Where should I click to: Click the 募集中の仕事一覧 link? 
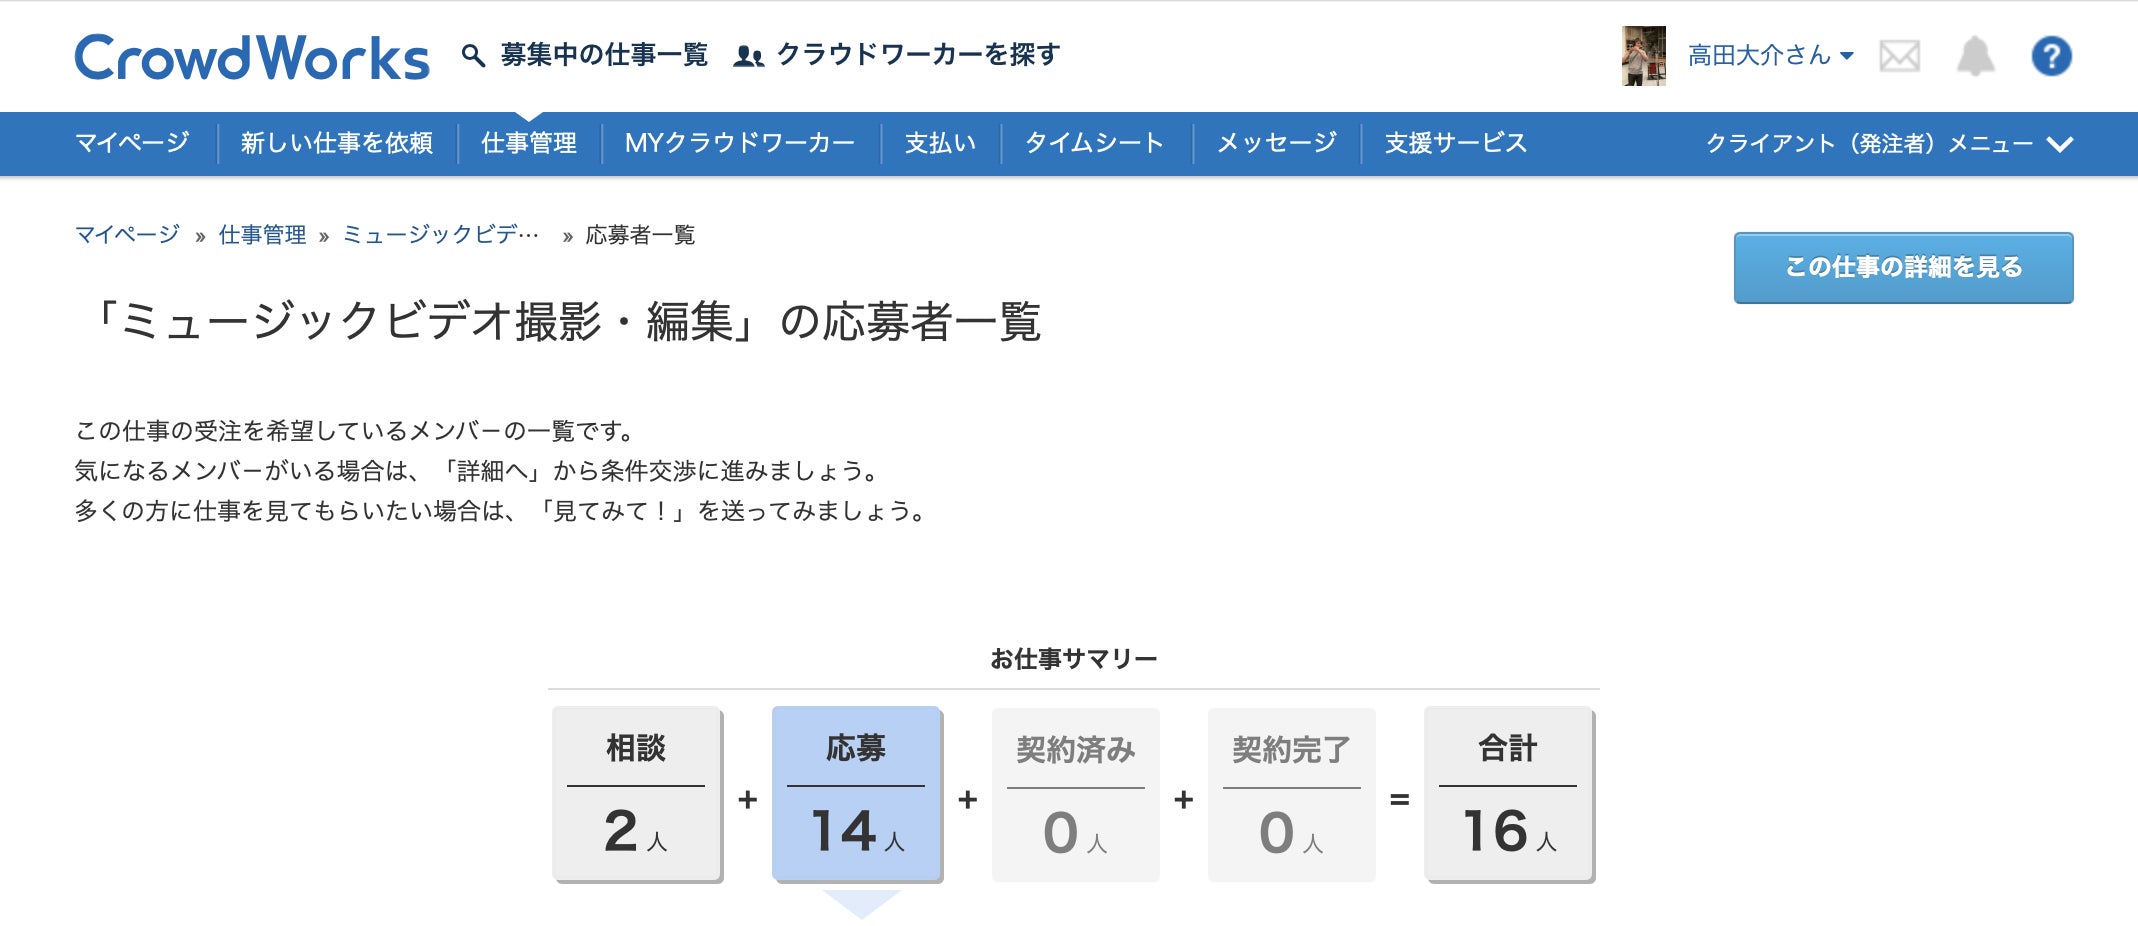(604, 55)
